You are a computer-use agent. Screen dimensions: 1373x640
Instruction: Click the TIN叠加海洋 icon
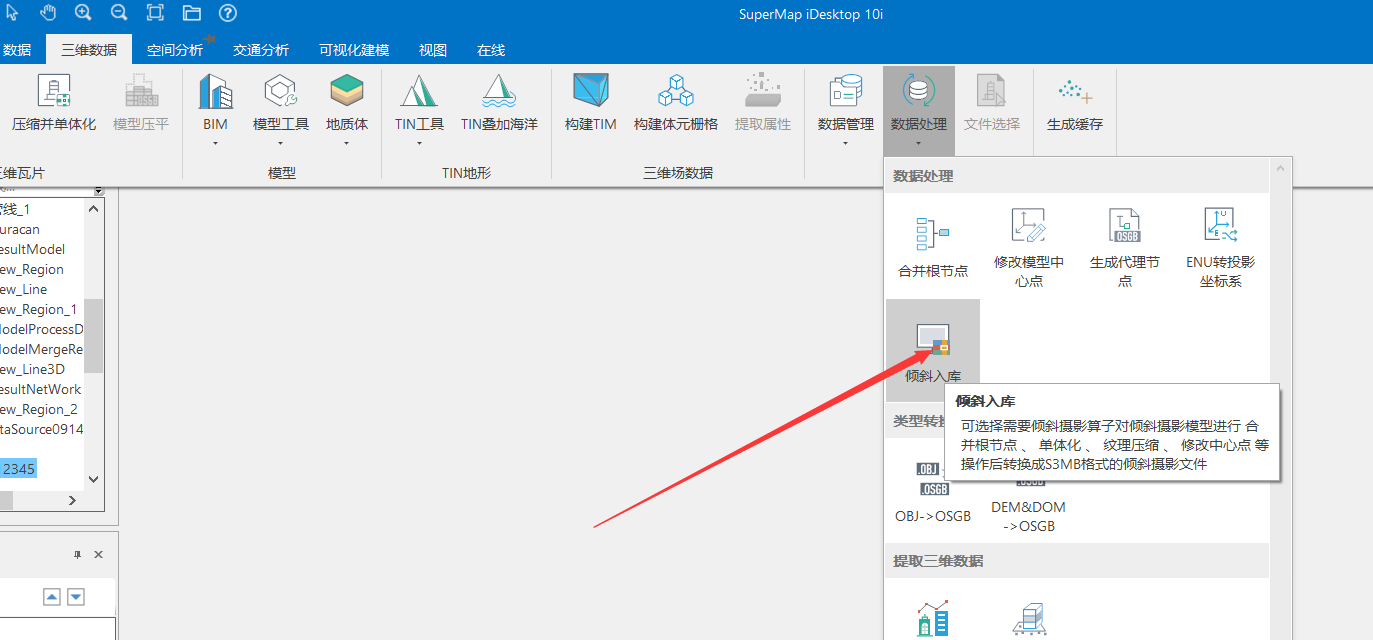coord(499,91)
